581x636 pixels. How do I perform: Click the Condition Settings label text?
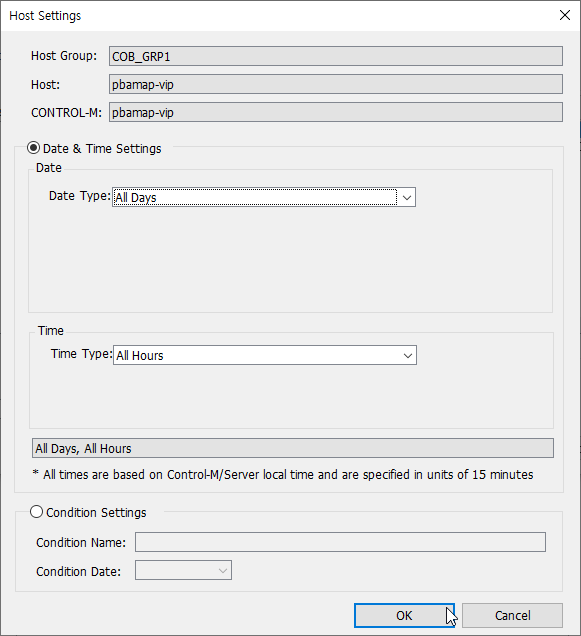pos(96,513)
